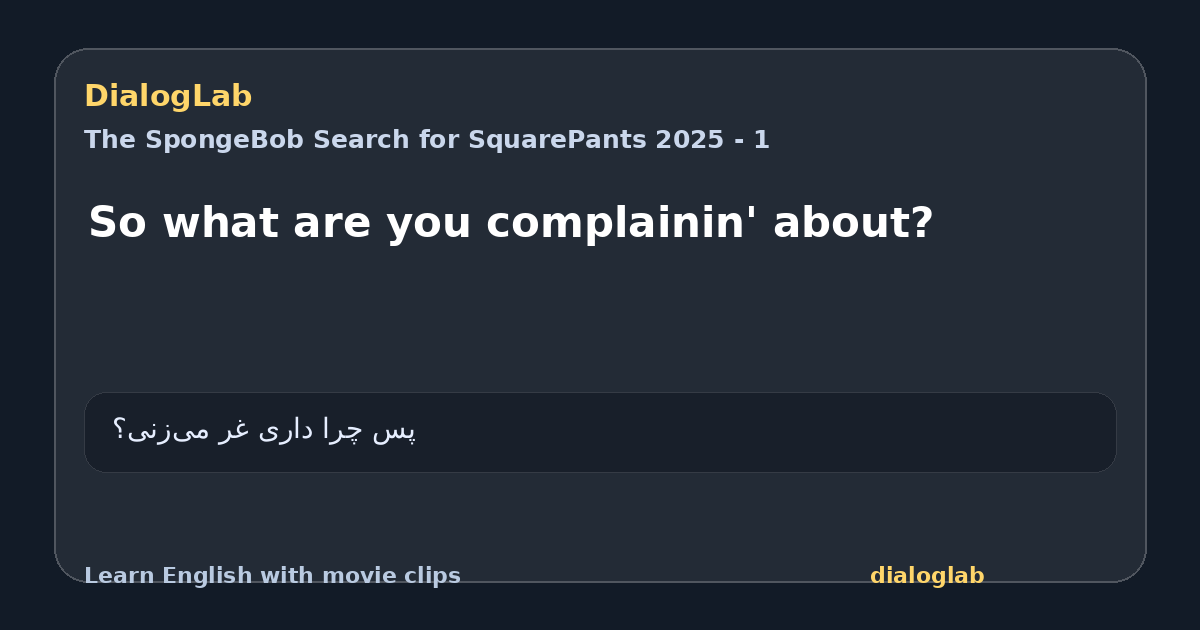Click the yellow DialogLab title at the top
1200x630 pixels.
[x=168, y=96]
